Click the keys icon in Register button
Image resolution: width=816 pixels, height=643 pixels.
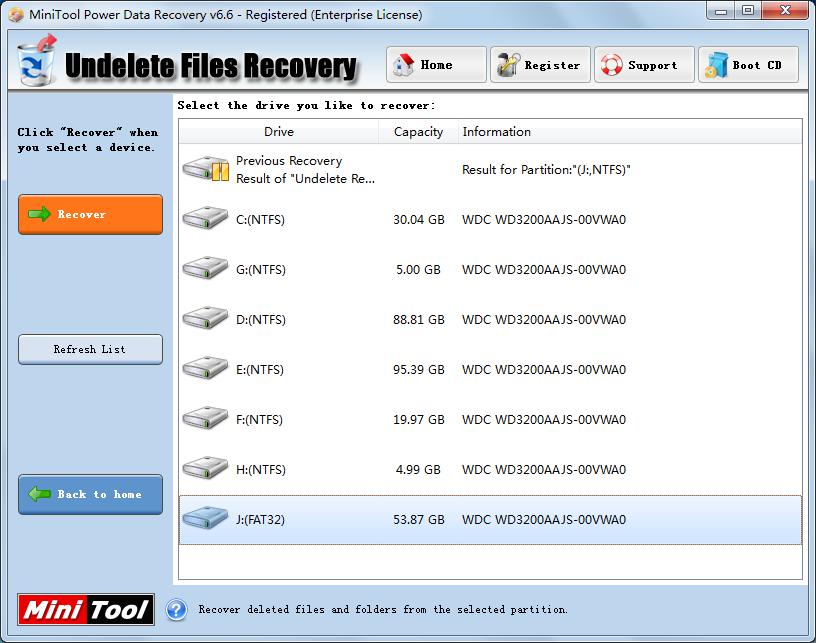pyautogui.click(x=508, y=65)
